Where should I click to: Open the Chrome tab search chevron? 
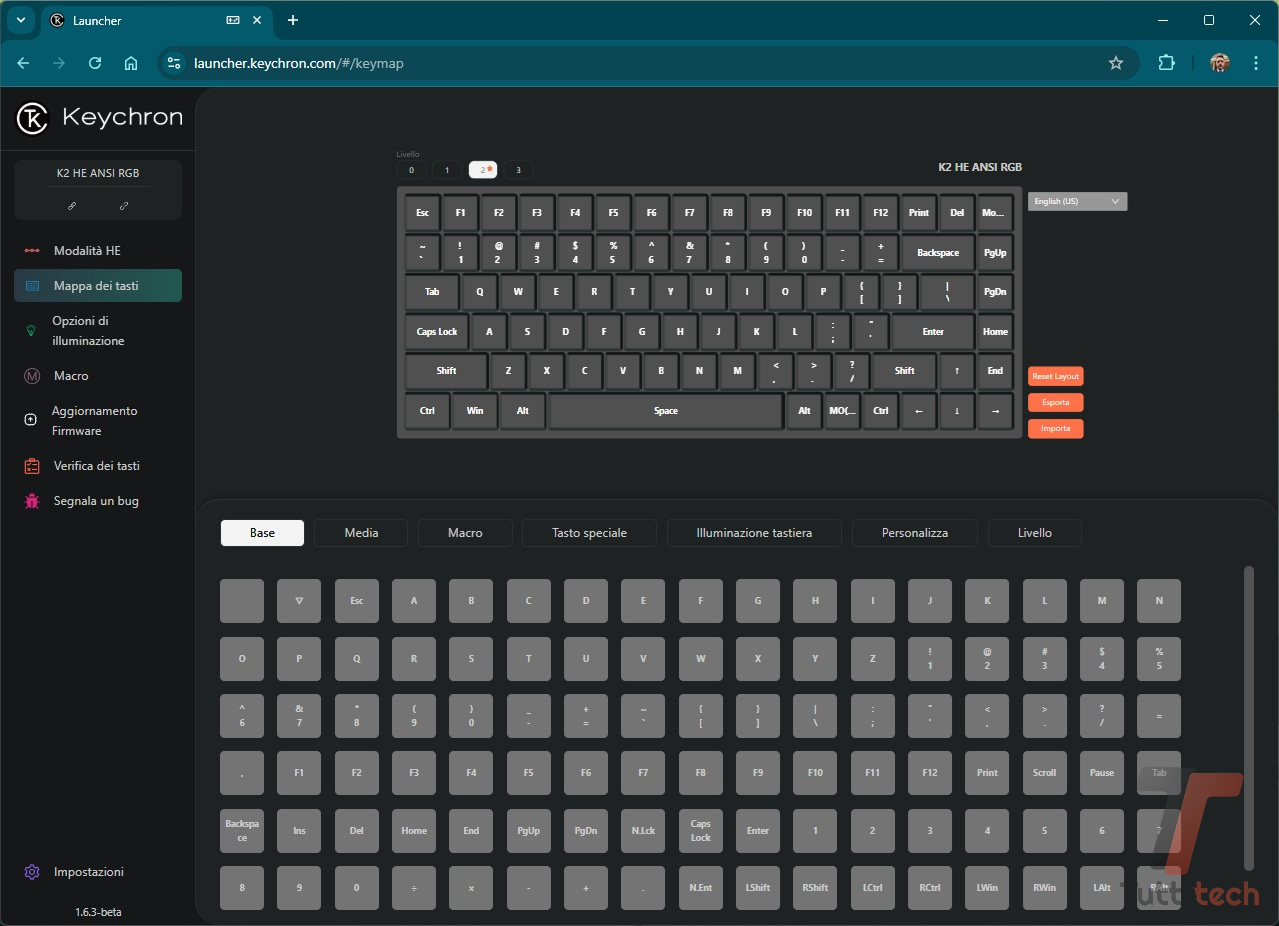tap(20, 20)
